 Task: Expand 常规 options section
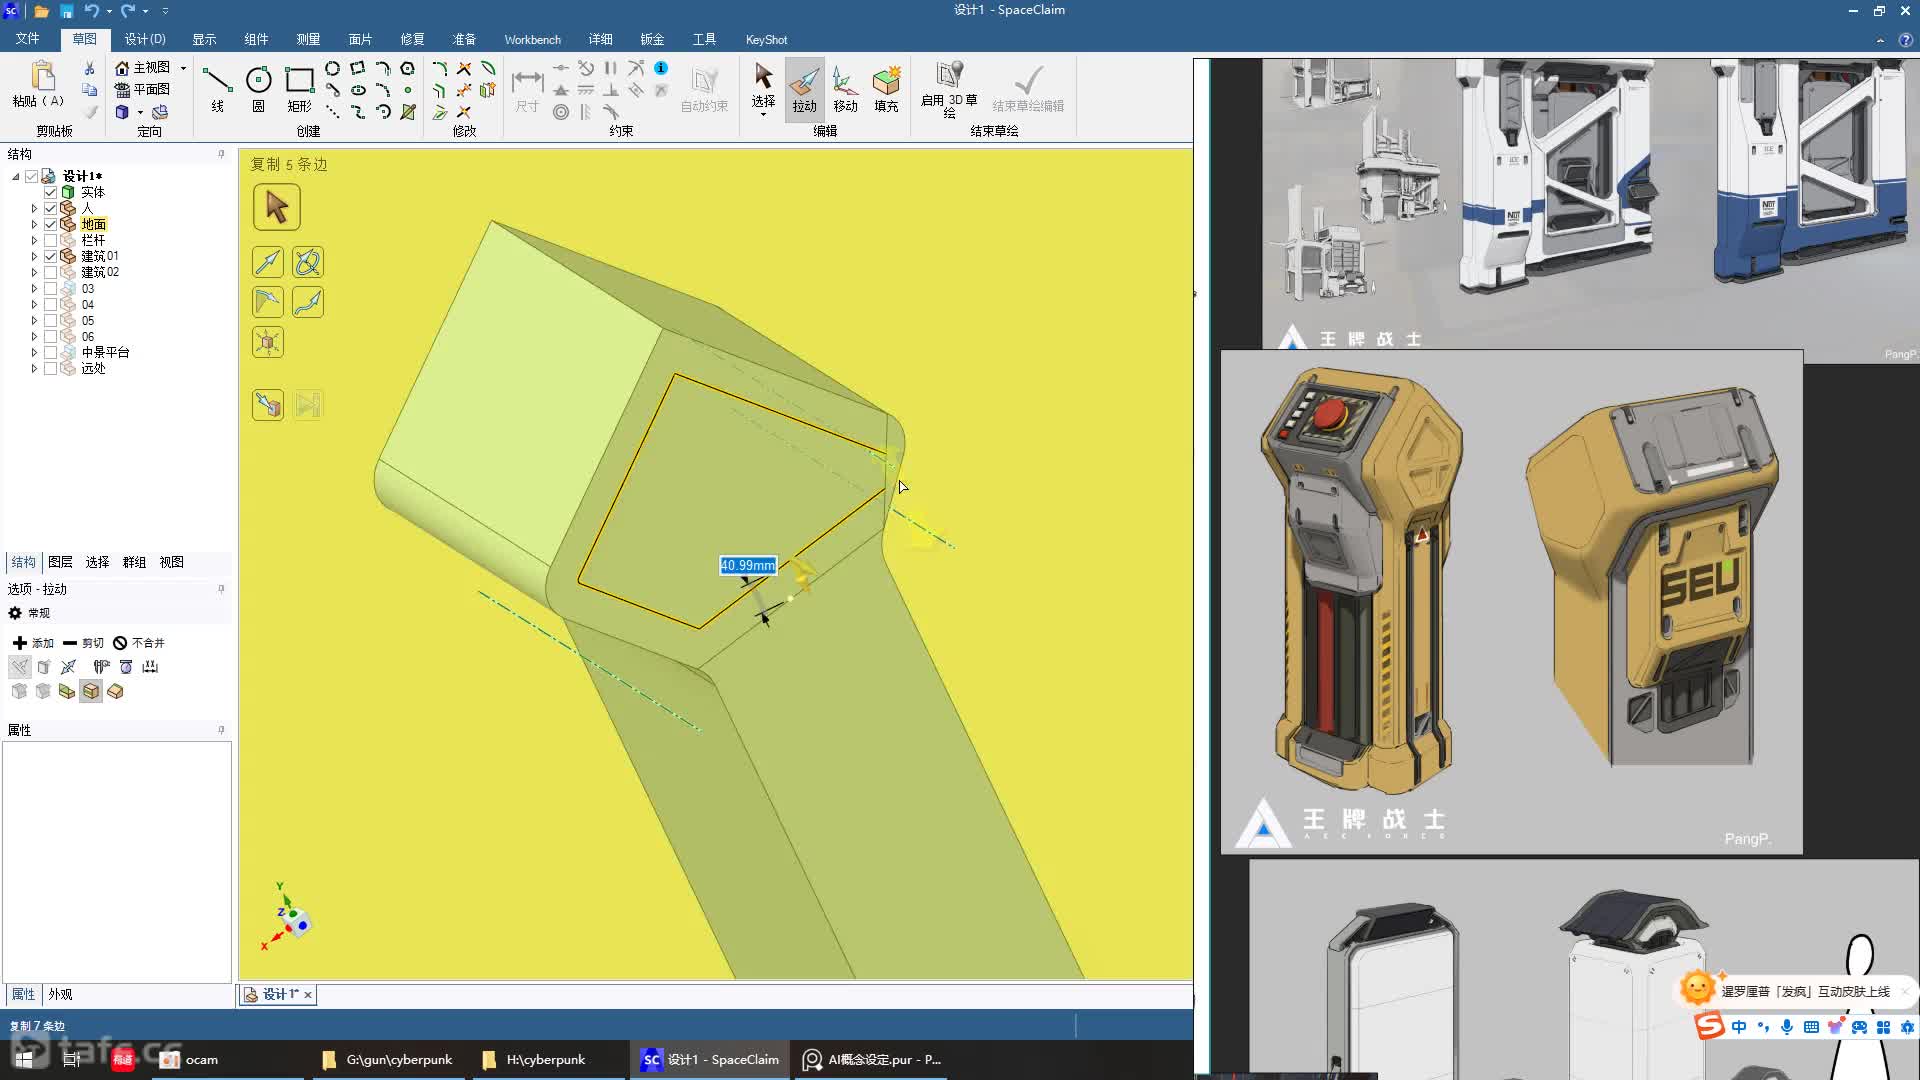[x=29, y=613]
